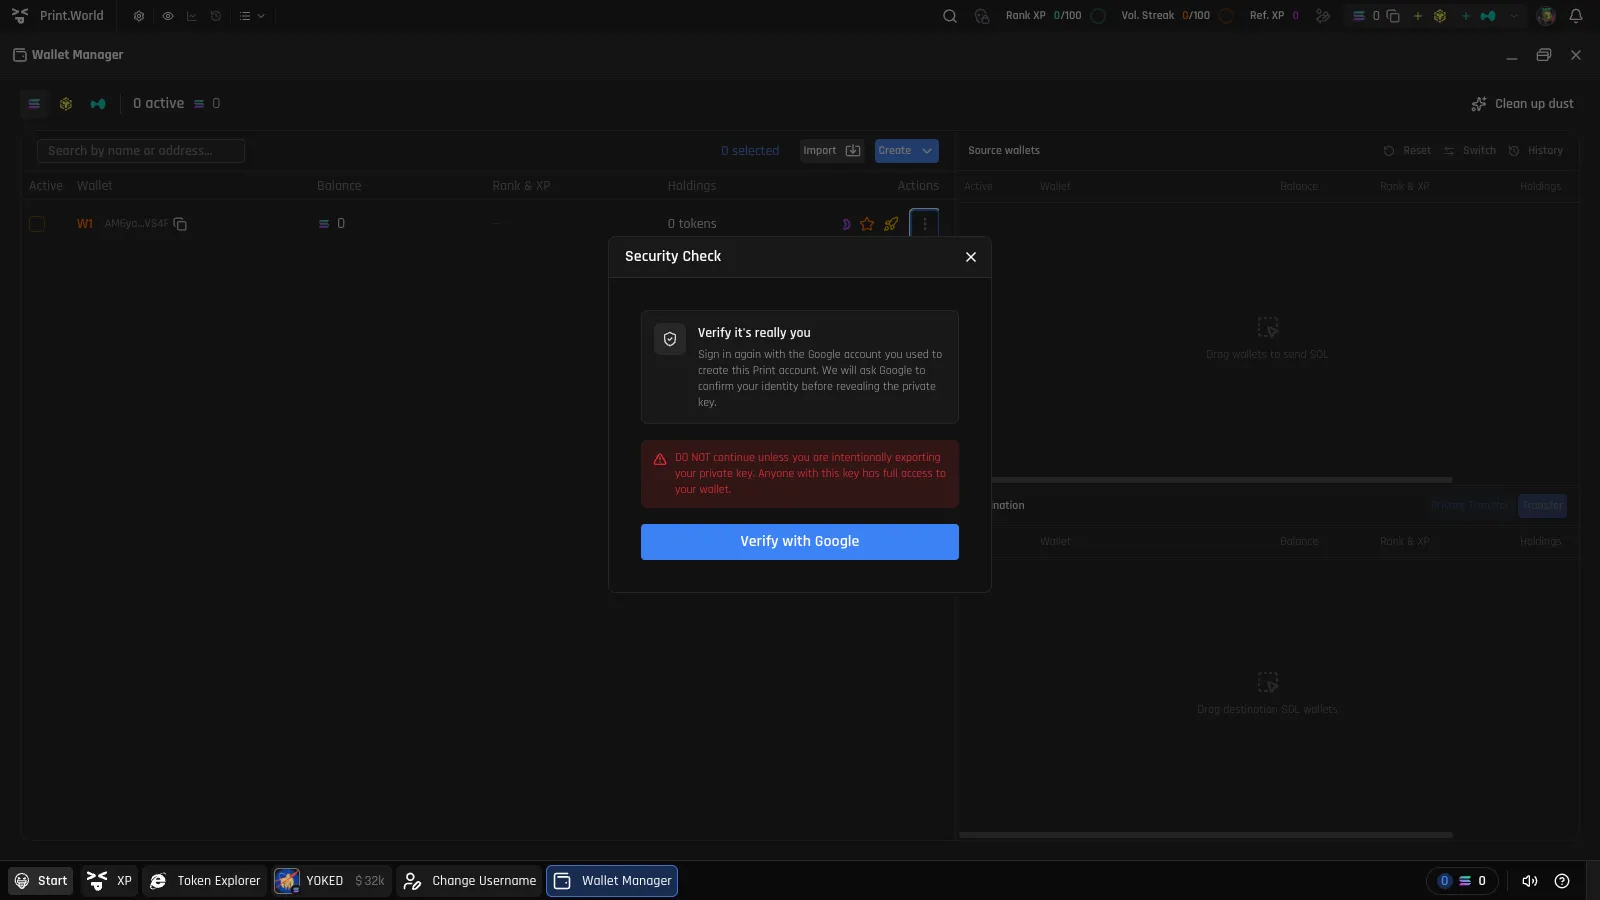Click the drag destination SOL wallets drop icon
This screenshot has height=900, width=1600.
(1267, 683)
